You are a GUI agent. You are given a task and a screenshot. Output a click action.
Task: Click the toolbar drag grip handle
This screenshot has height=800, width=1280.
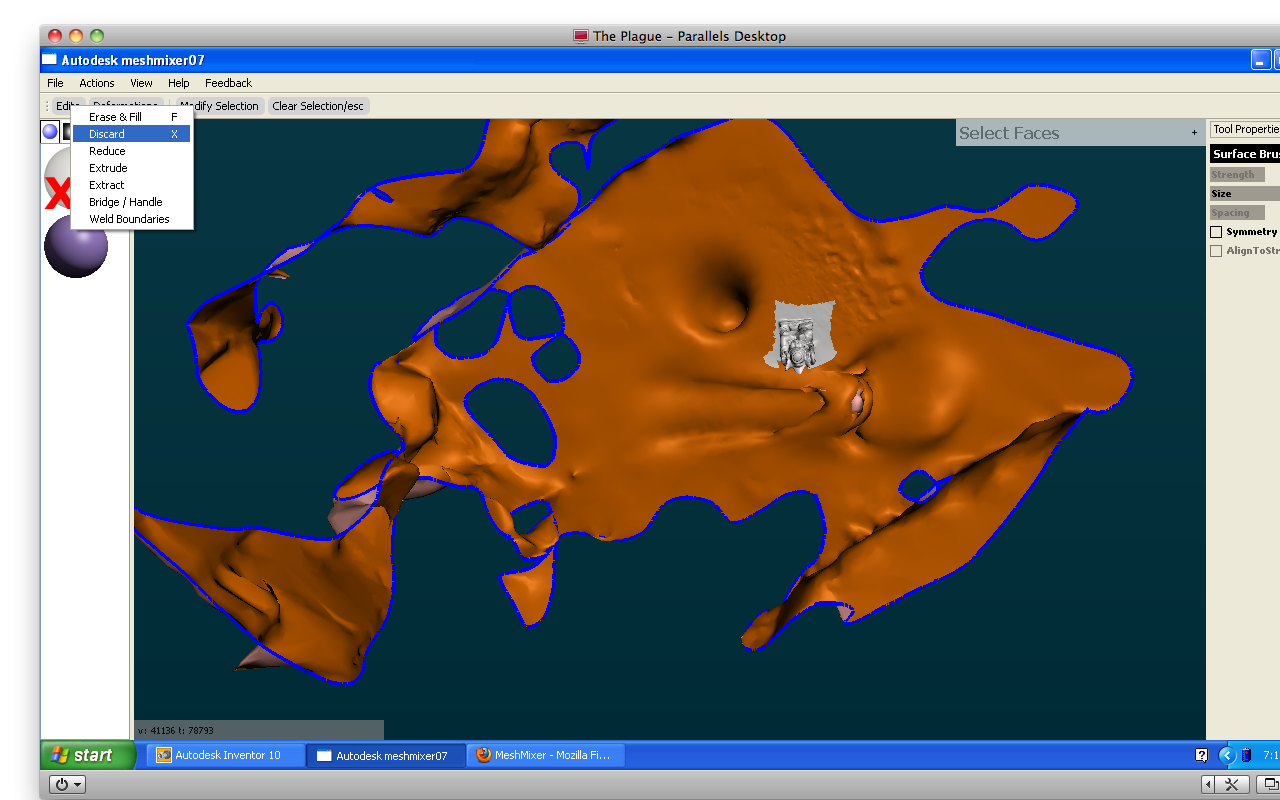[x=47, y=106]
